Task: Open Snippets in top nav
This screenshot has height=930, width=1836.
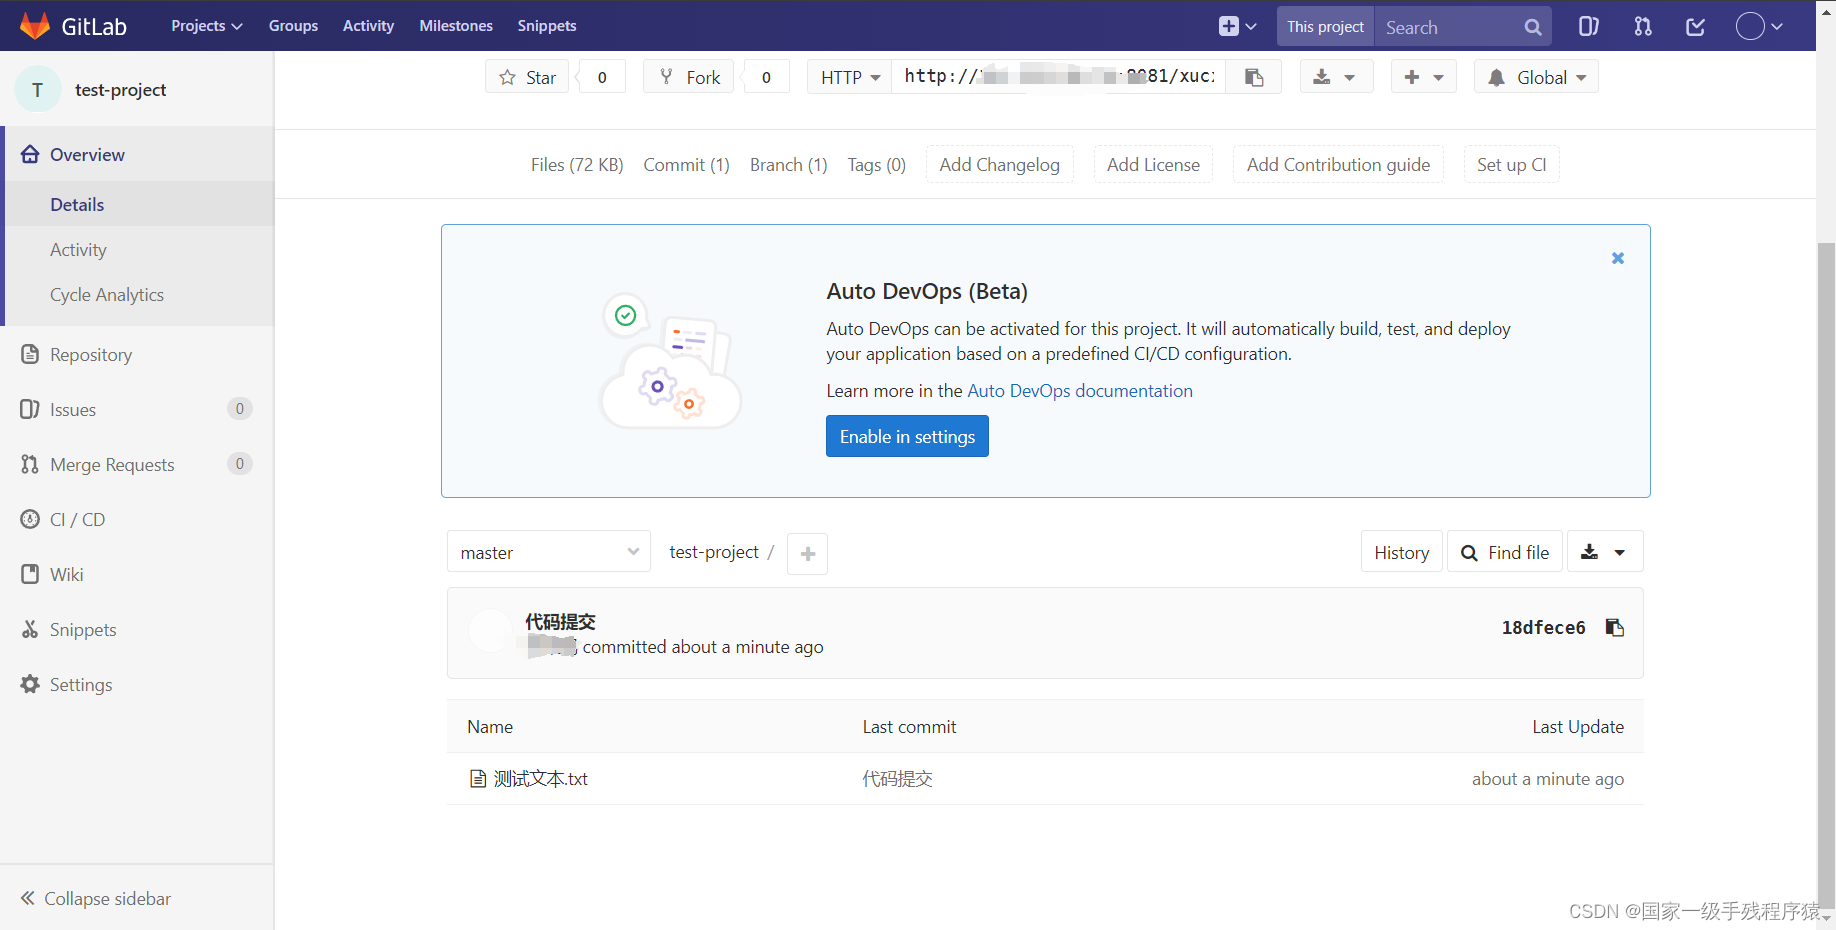Action: pos(546,26)
